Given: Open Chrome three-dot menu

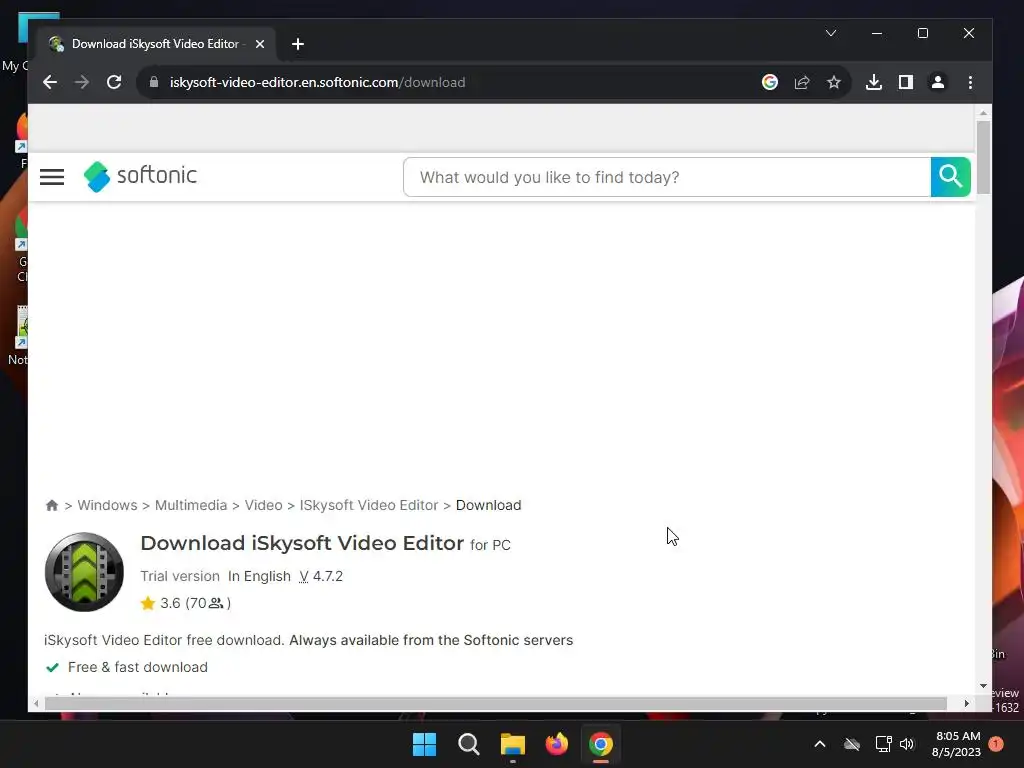Looking at the screenshot, I should [970, 82].
